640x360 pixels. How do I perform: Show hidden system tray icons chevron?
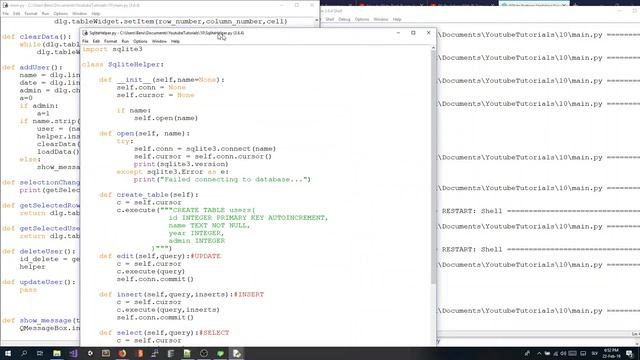click(x=539, y=353)
